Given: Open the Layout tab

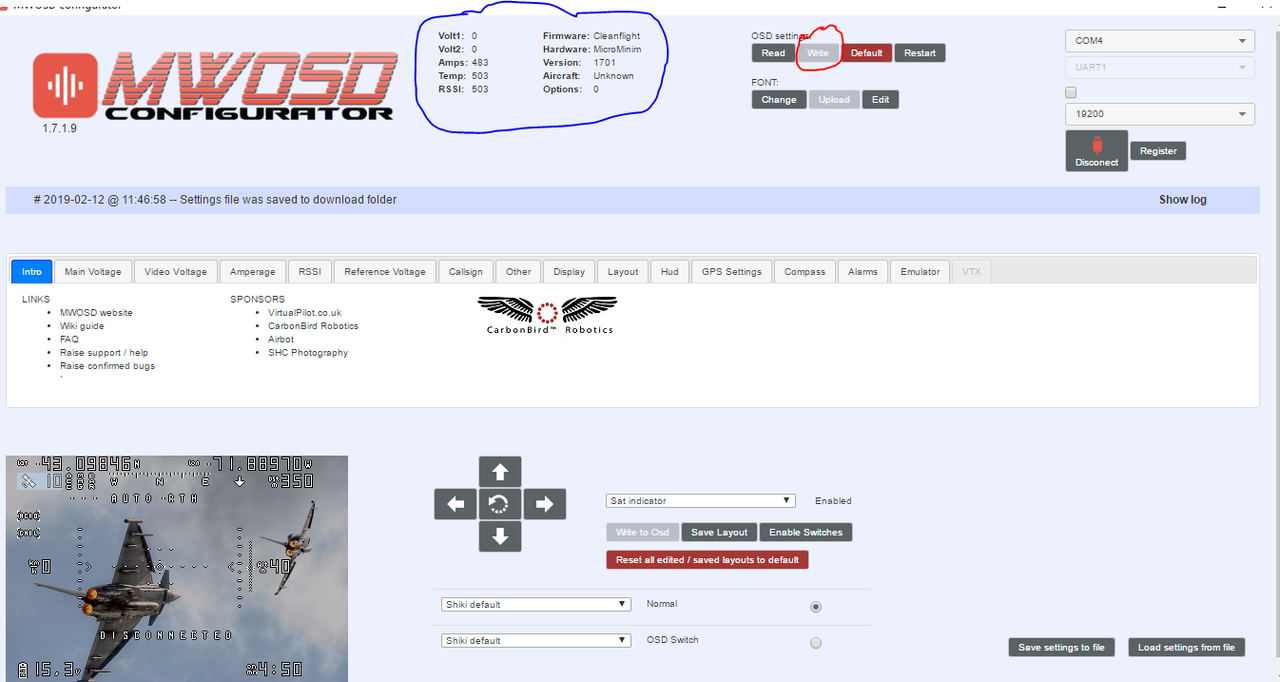Looking at the screenshot, I should pos(623,271).
